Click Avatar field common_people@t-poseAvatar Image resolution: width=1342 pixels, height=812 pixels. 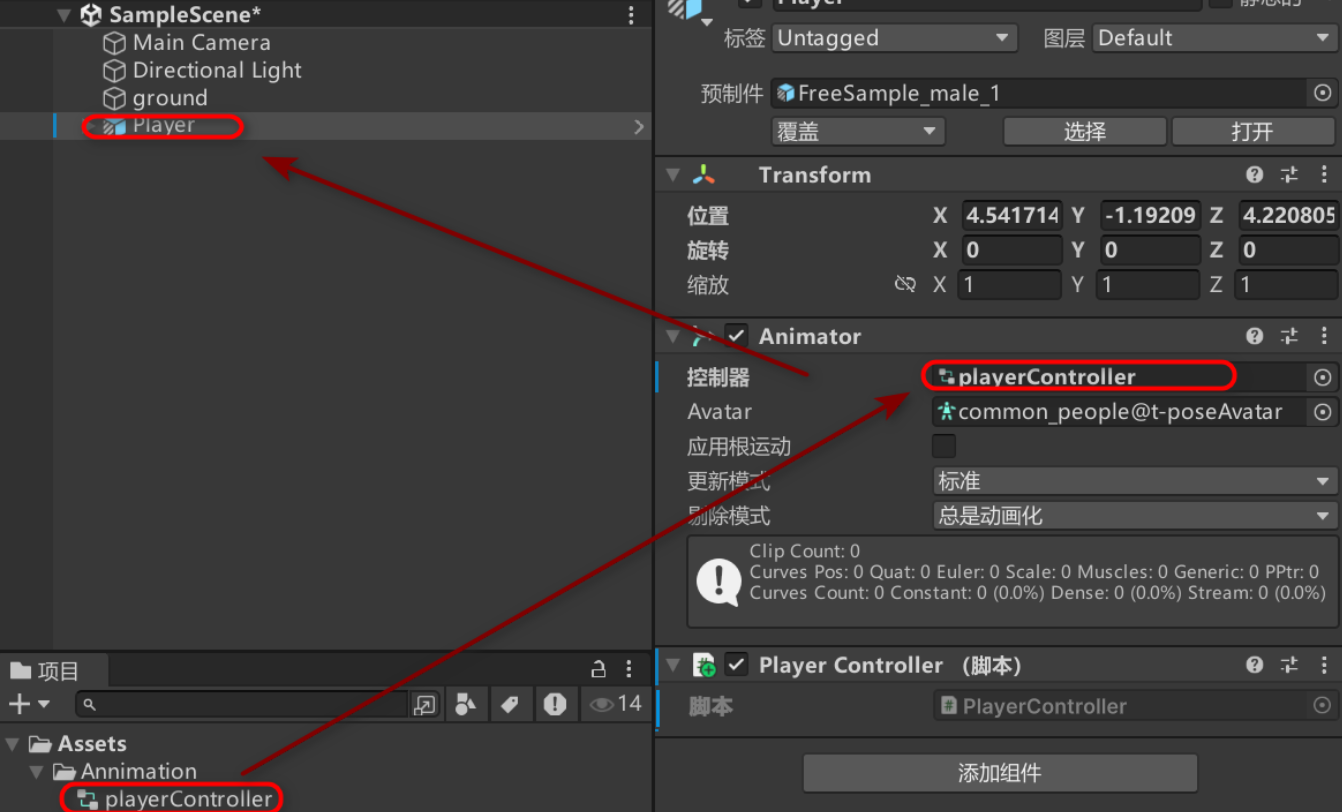(1120, 412)
